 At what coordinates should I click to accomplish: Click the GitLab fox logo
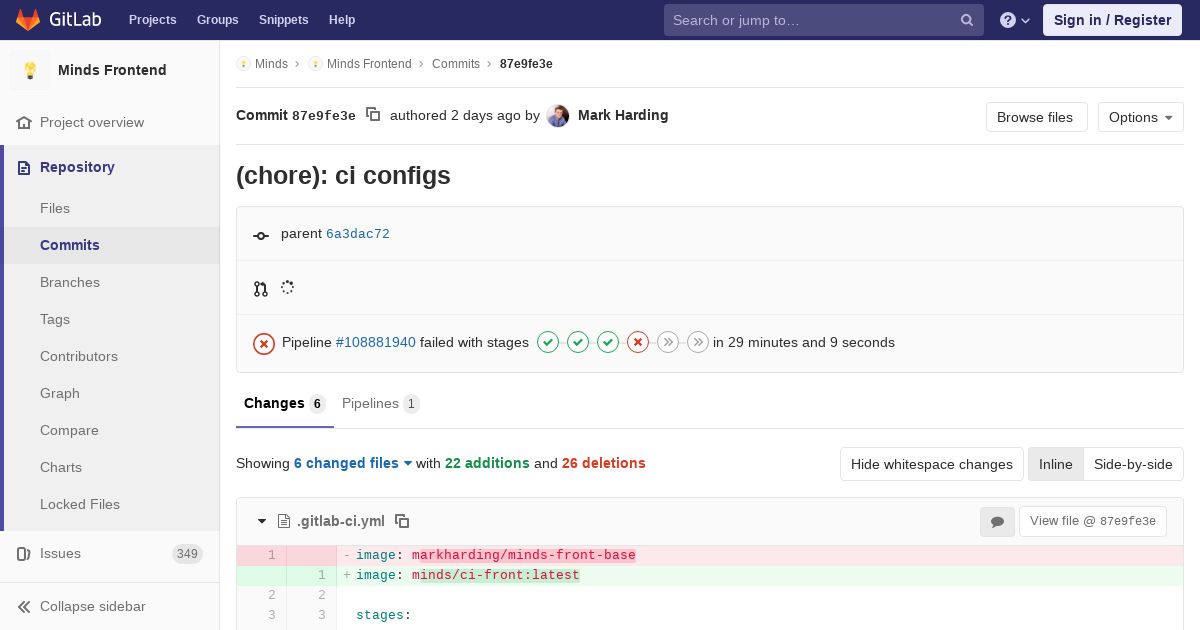(x=28, y=20)
